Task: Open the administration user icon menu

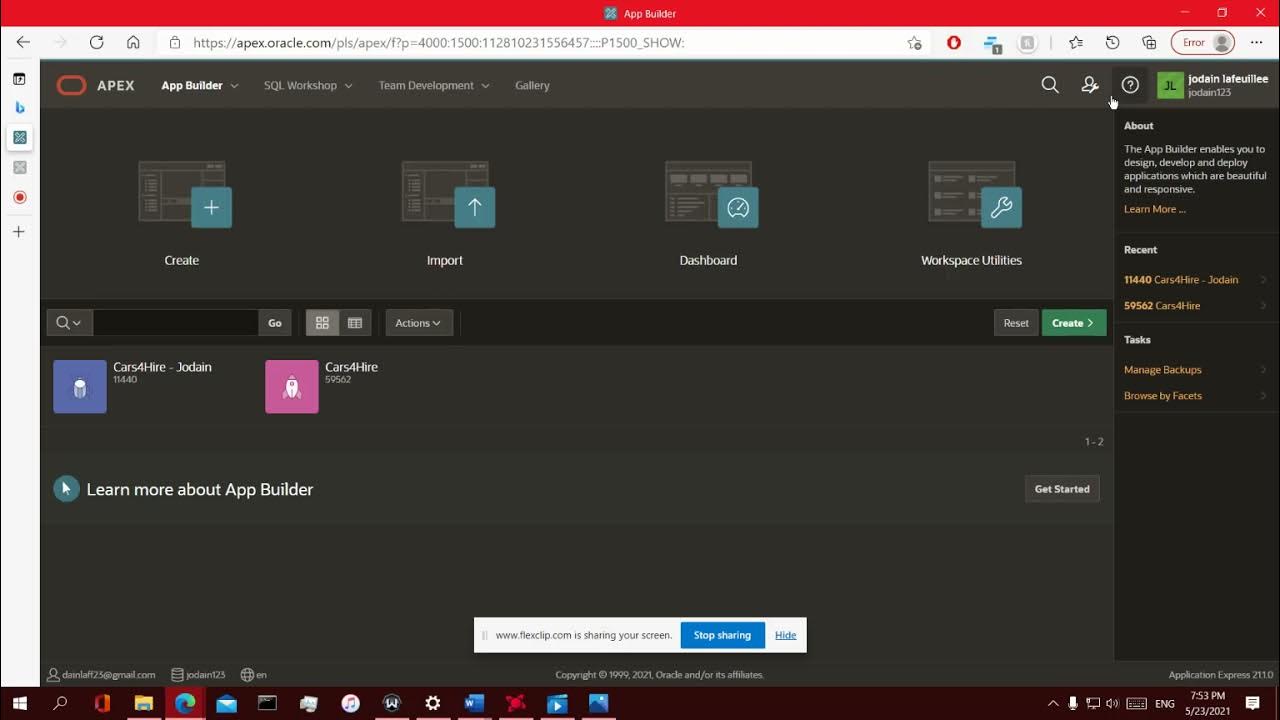Action: [1090, 85]
